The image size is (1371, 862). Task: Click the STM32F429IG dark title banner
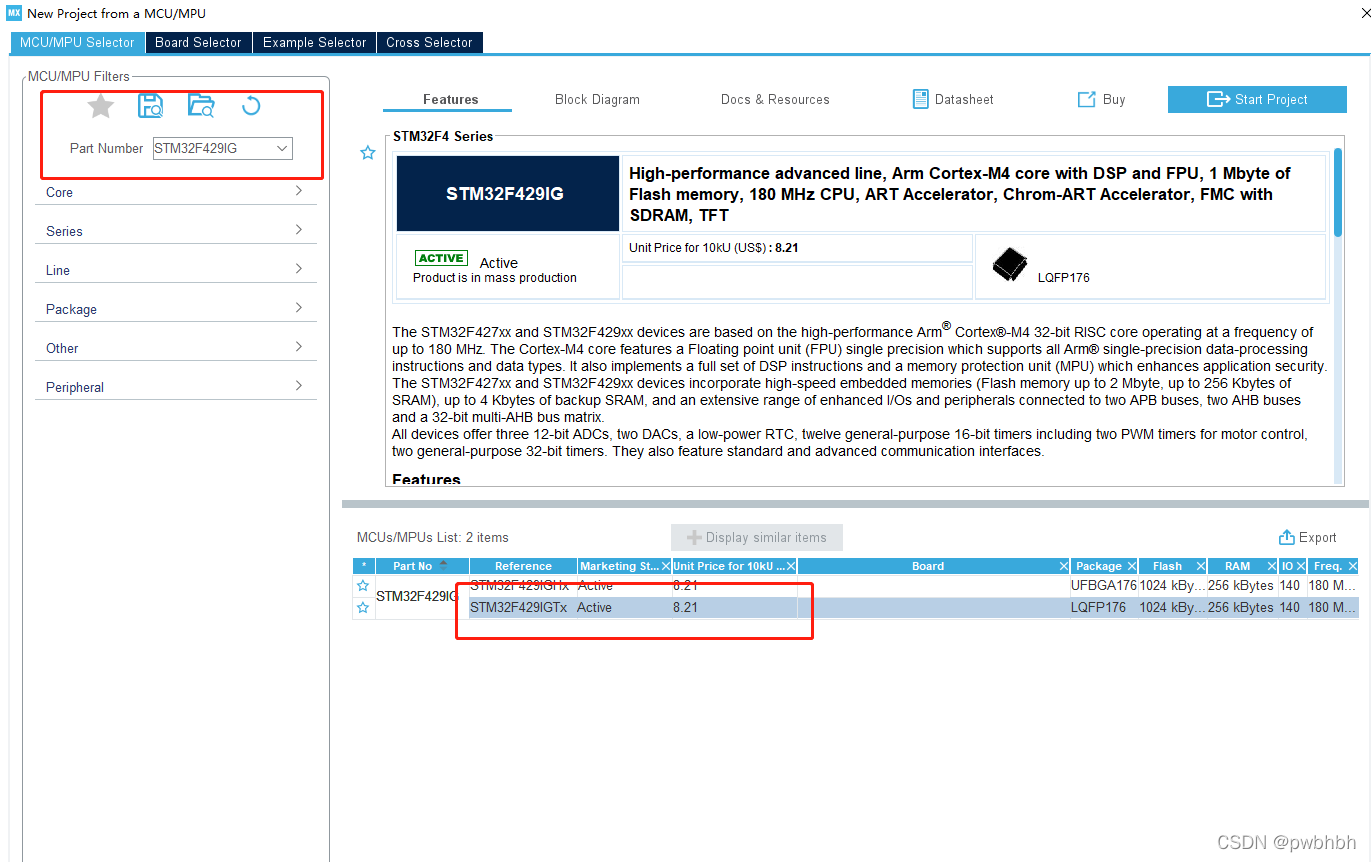(507, 193)
